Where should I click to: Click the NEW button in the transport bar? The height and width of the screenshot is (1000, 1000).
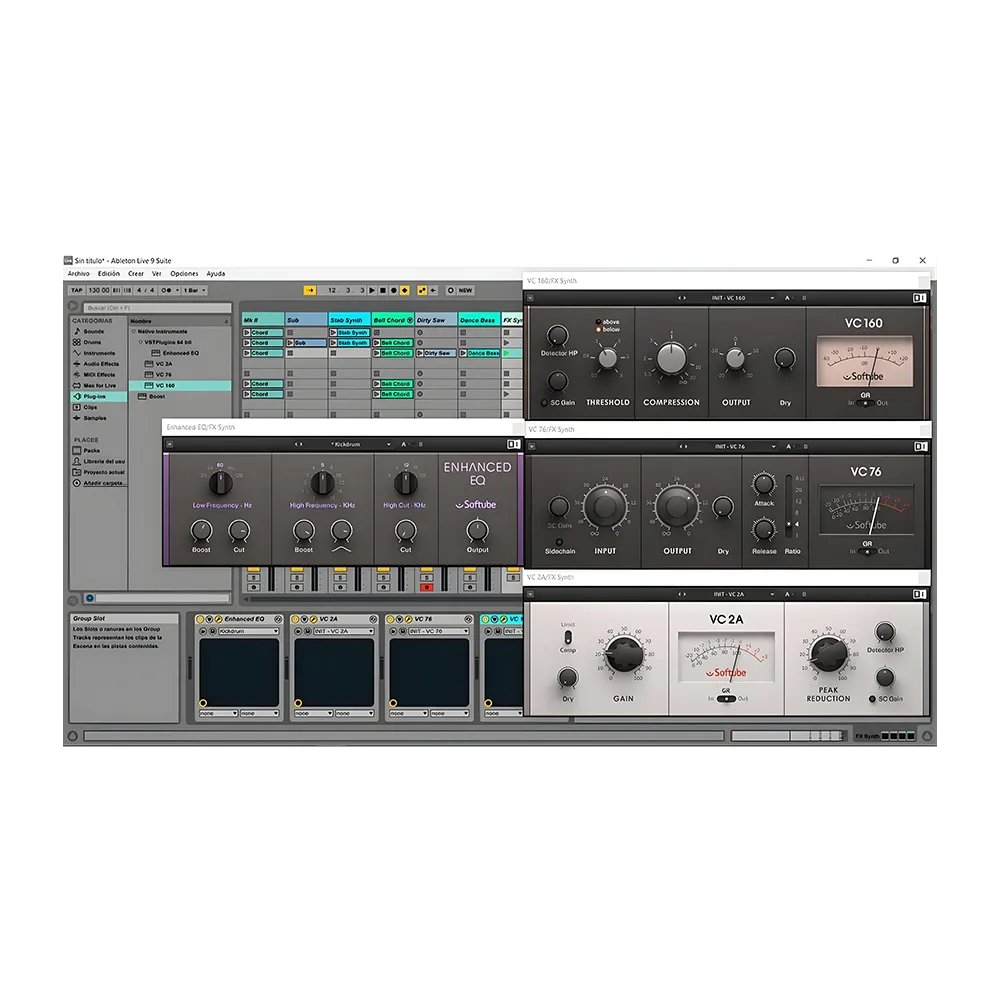coord(466,290)
